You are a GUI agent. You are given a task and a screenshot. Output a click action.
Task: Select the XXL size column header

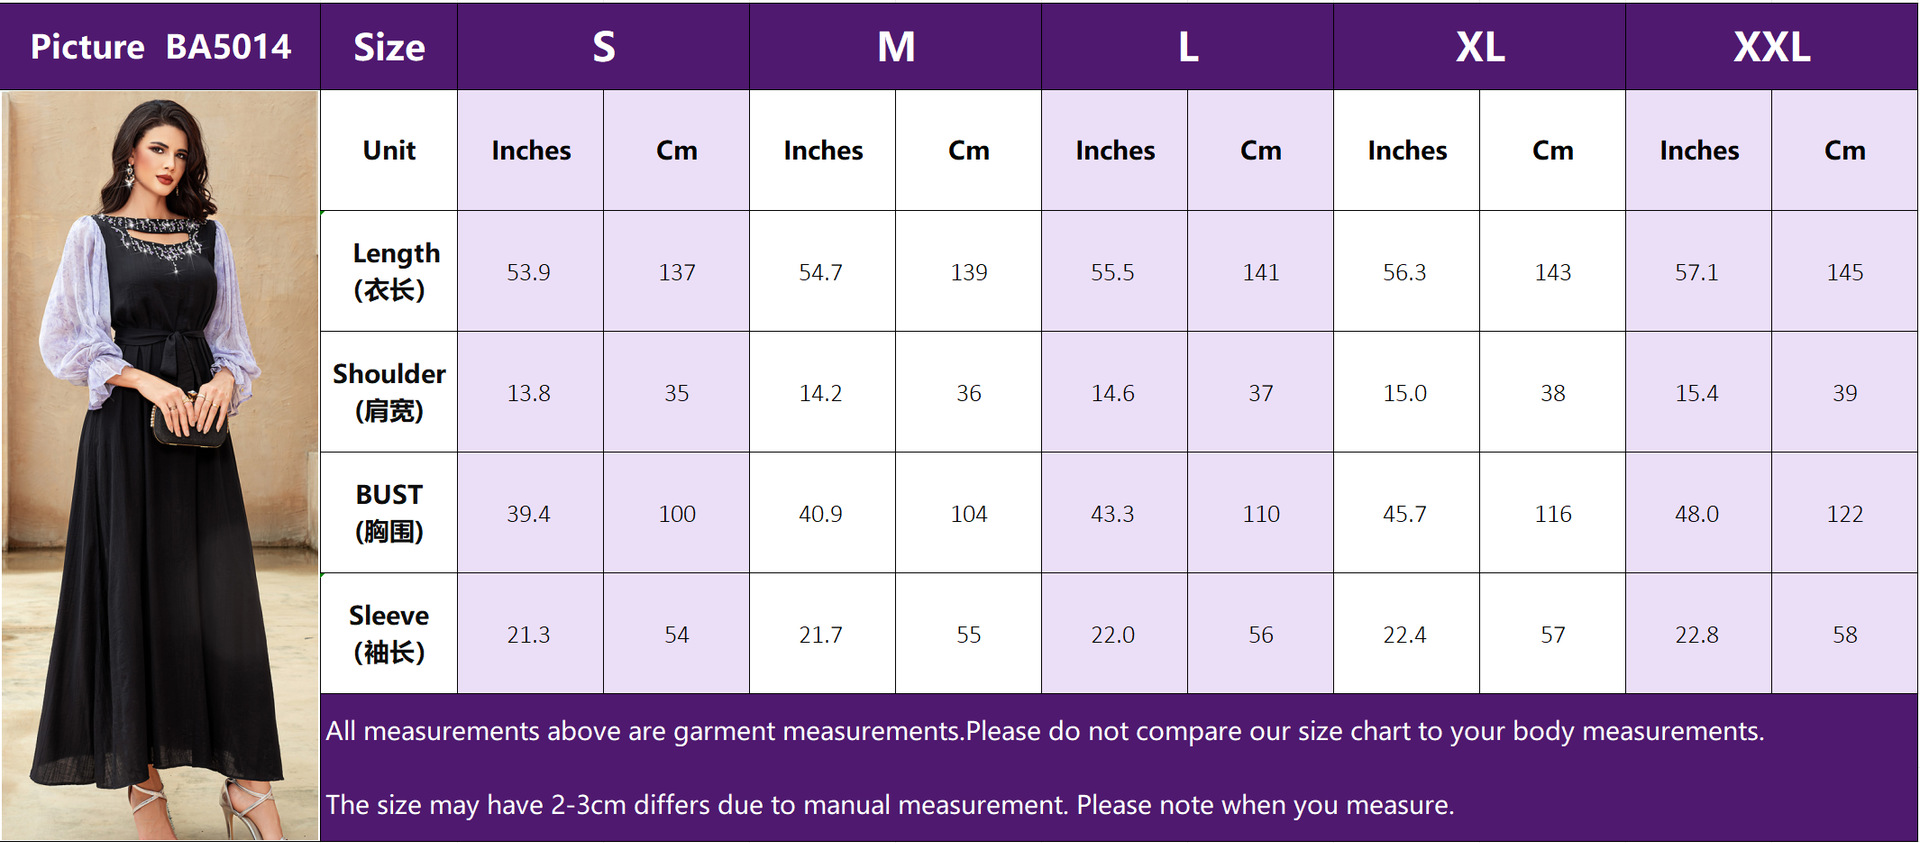[1771, 47]
